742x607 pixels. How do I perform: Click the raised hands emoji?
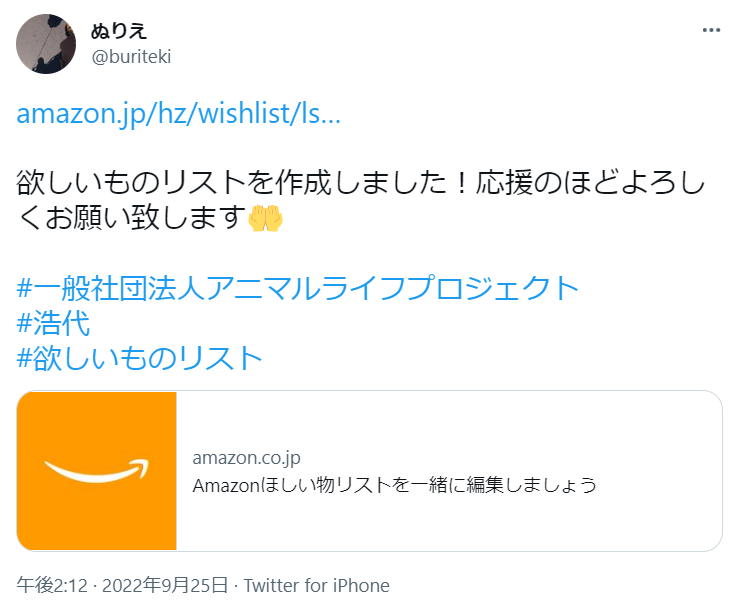click(265, 218)
